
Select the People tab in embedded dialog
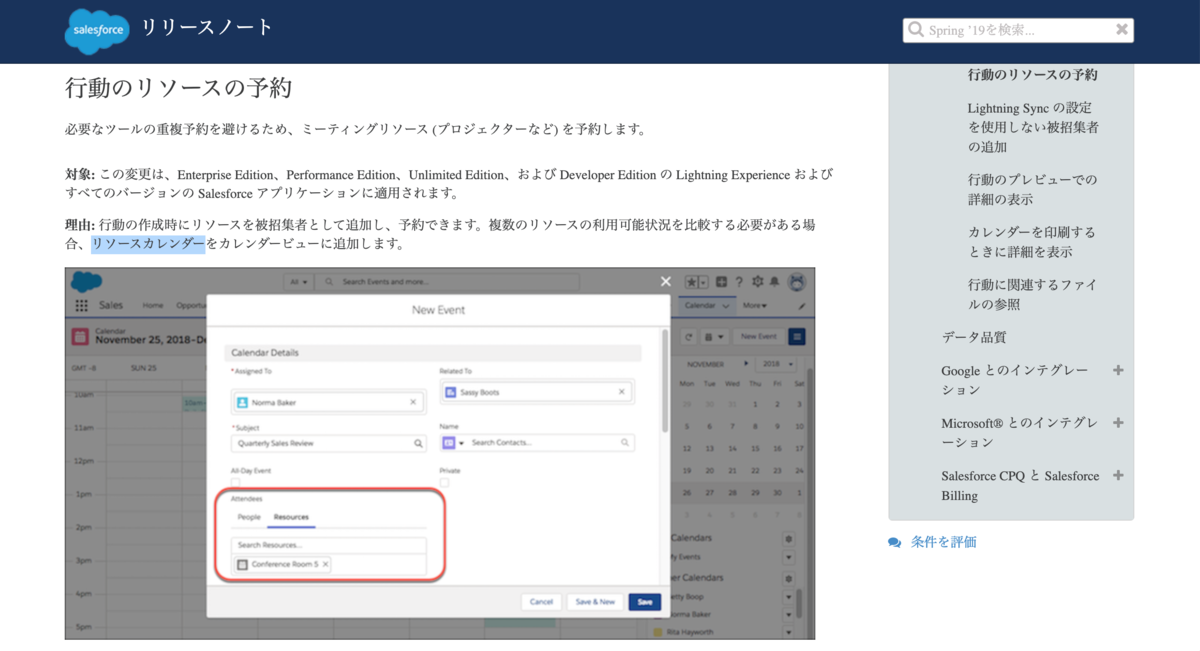tap(249, 517)
